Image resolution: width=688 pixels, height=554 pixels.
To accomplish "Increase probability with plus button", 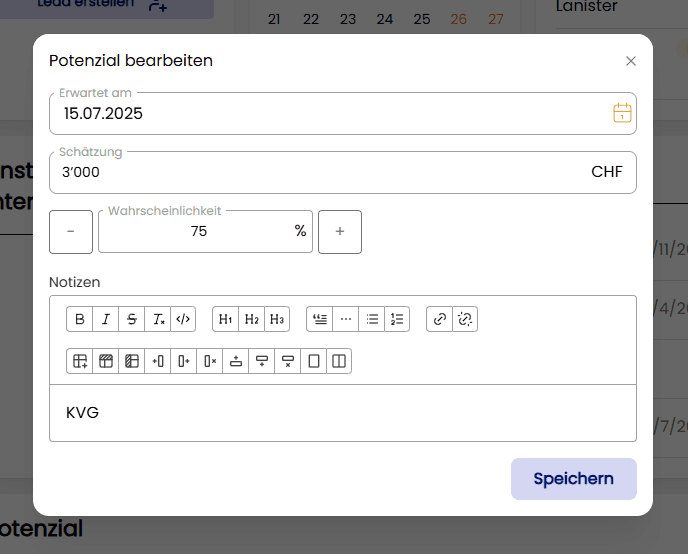I will (x=340, y=232).
